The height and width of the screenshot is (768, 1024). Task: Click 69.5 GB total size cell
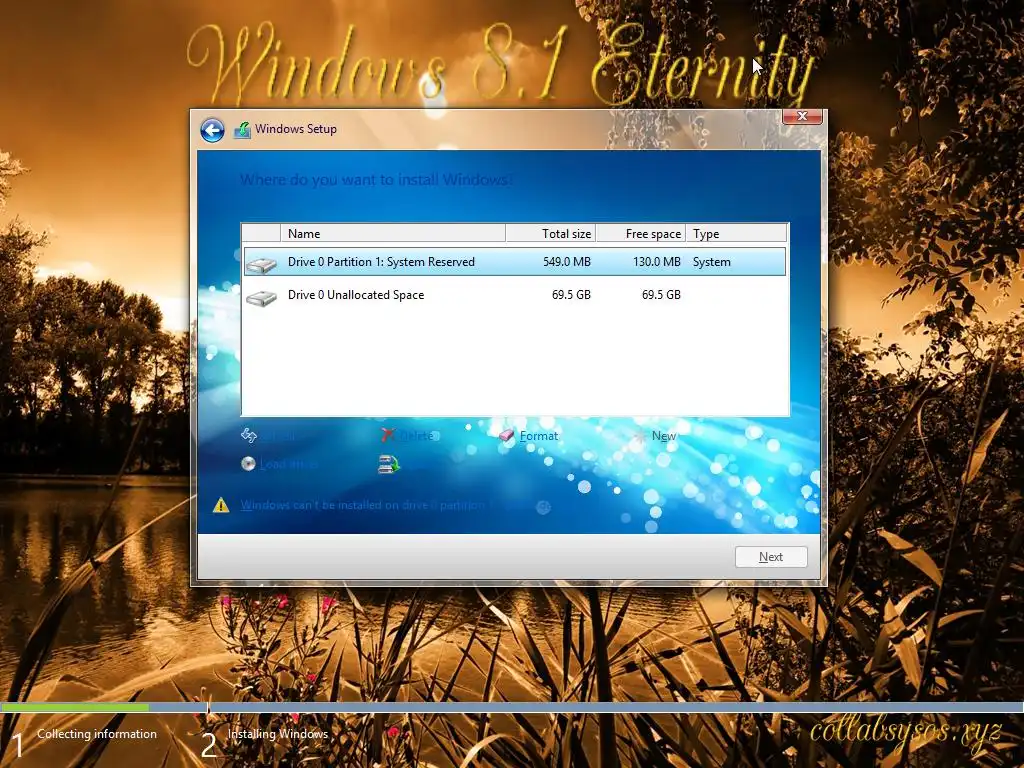click(571, 295)
